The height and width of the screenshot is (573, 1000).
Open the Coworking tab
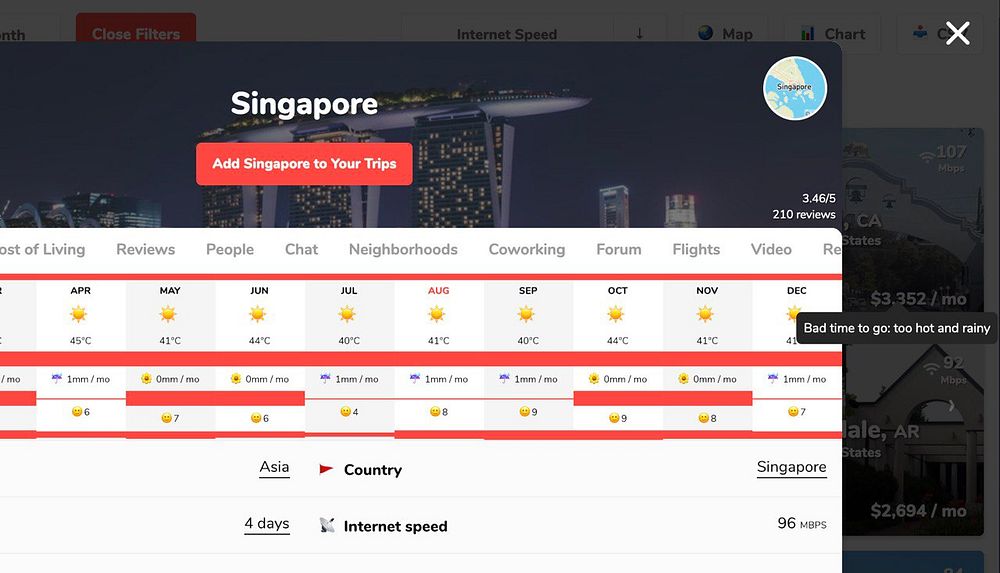(527, 249)
